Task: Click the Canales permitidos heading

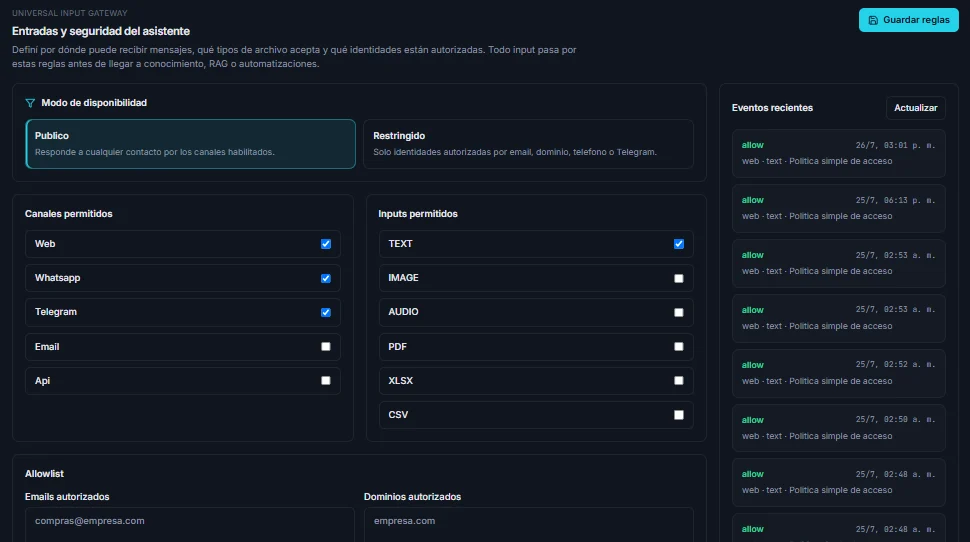Action: [x=69, y=213]
